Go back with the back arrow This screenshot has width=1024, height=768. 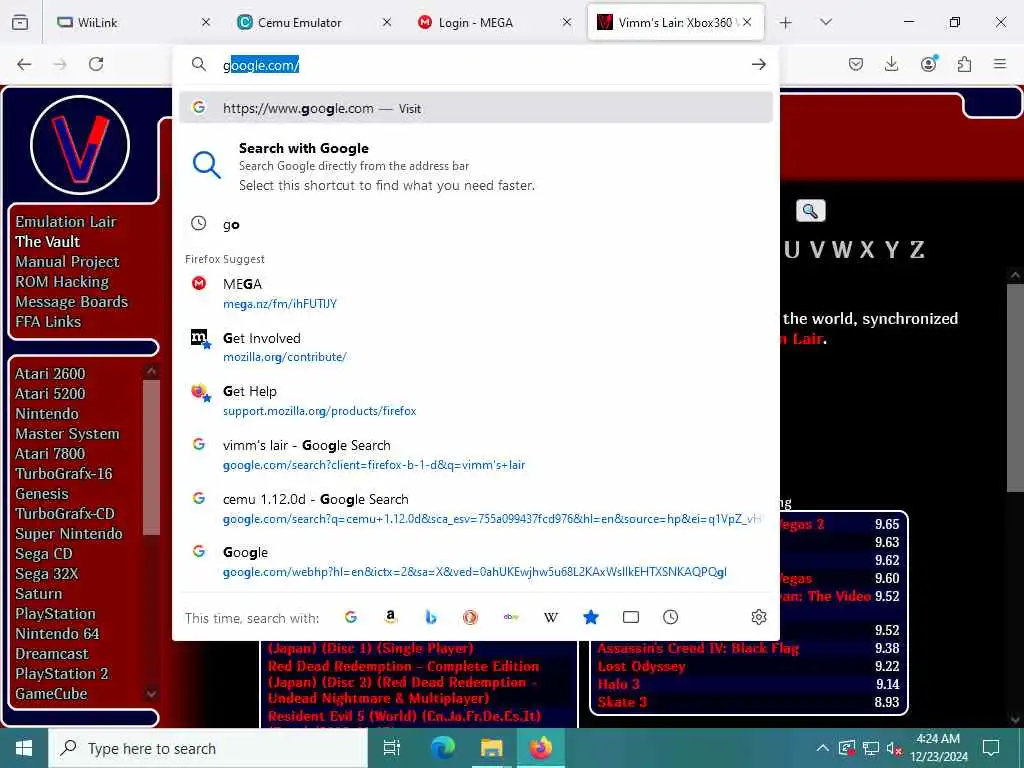(24, 64)
